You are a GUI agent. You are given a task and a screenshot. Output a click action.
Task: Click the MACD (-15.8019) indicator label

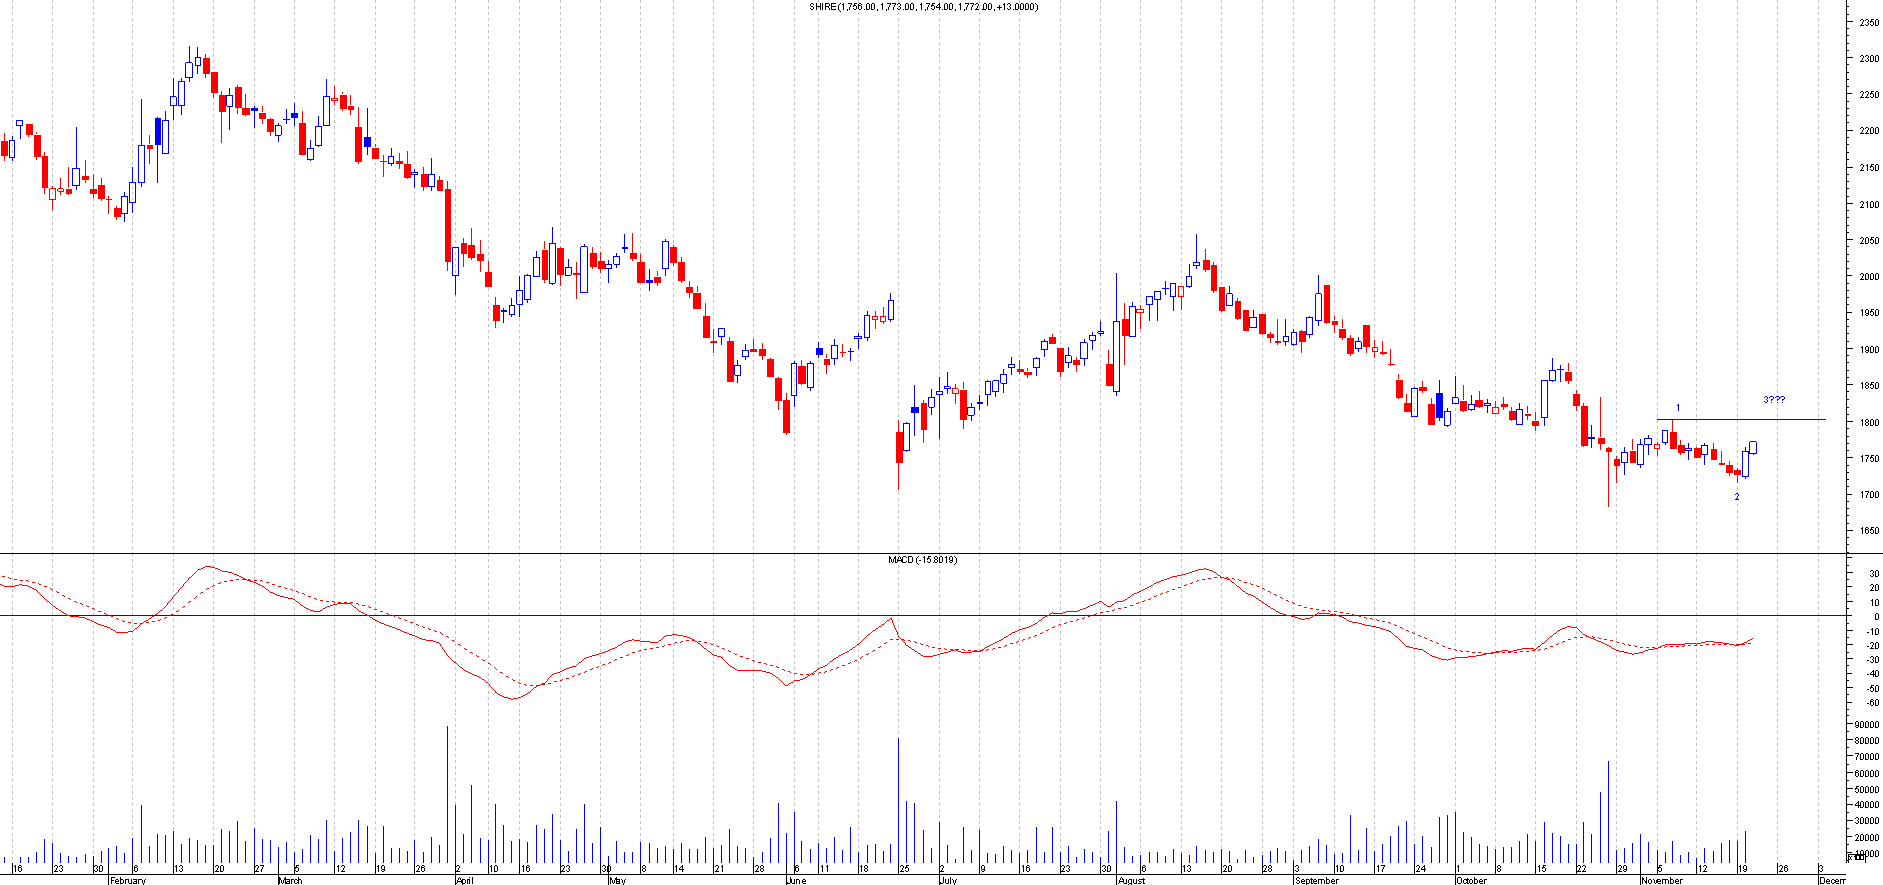point(922,560)
